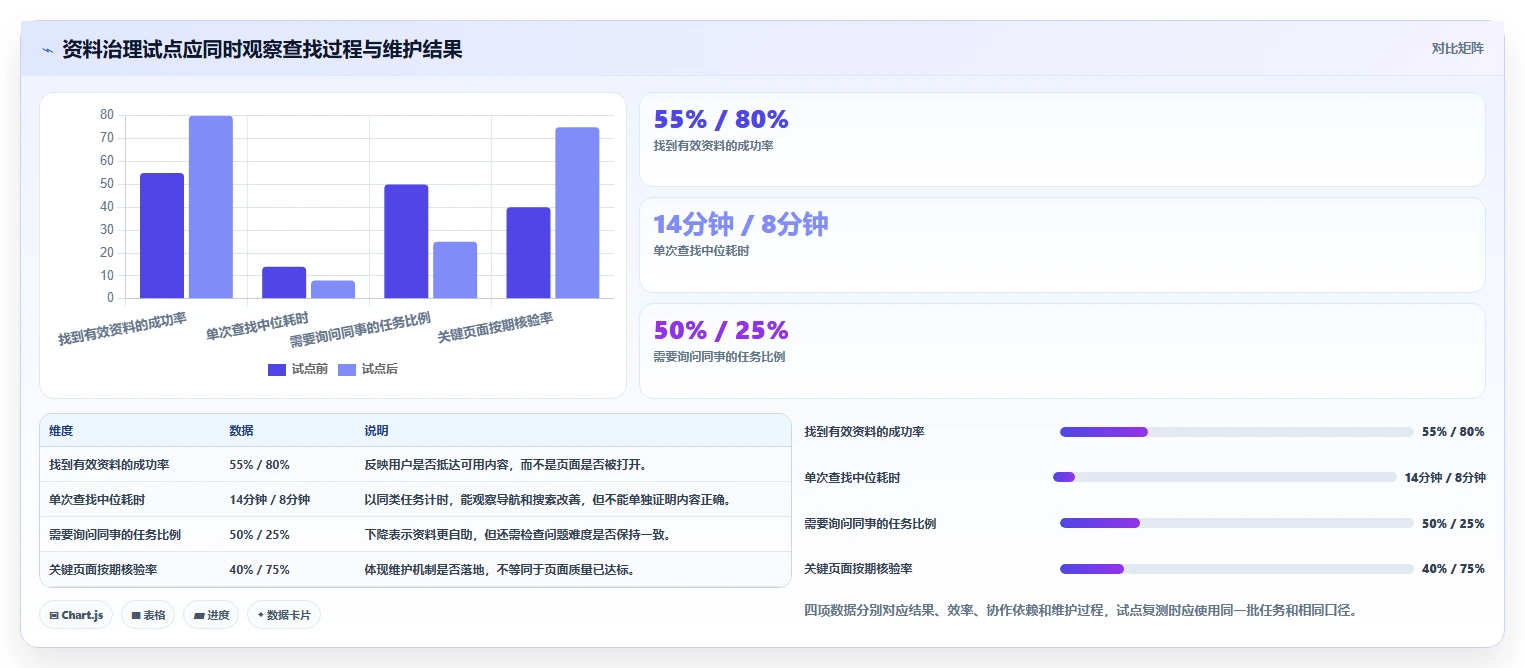Click the 14分钟 / 8分钟 data card
The image size is (1525, 668).
(x=1062, y=245)
